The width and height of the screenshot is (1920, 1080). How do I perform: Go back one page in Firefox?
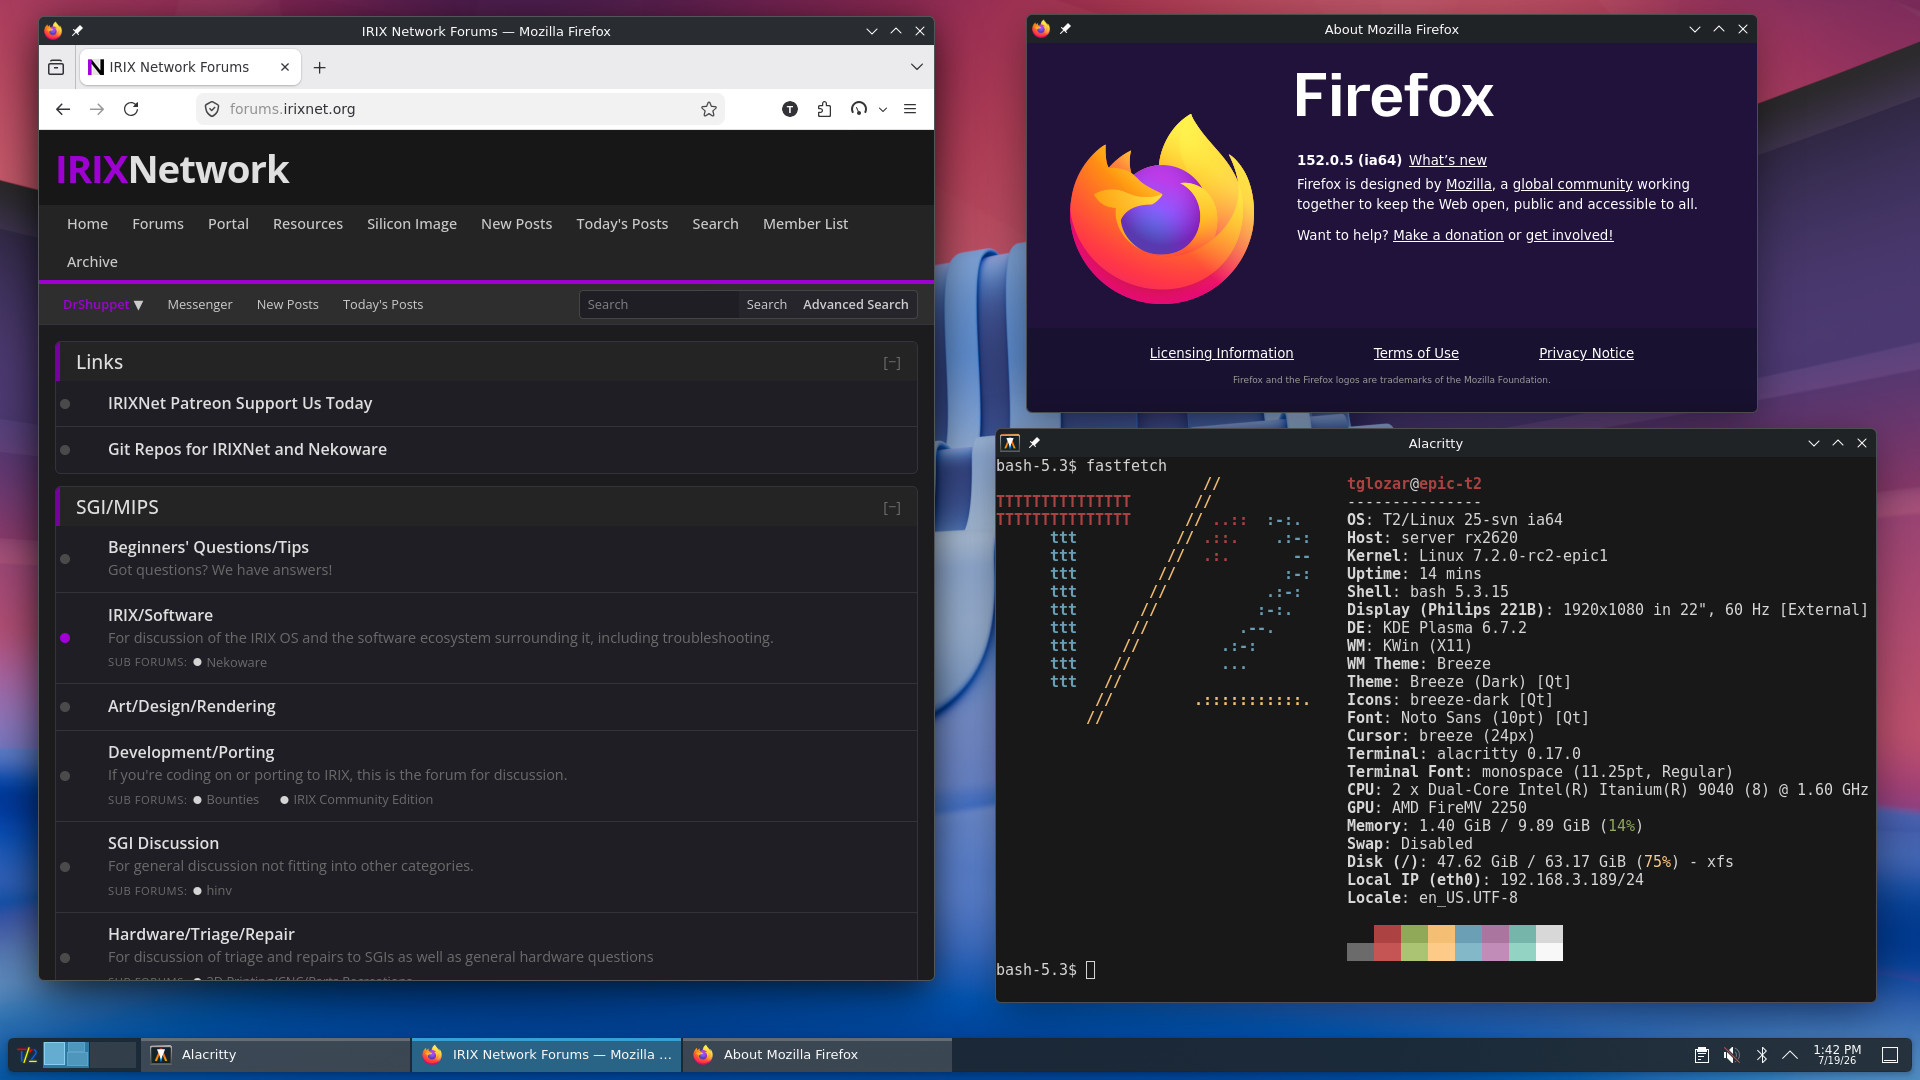pyautogui.click(x=63, y=109)
